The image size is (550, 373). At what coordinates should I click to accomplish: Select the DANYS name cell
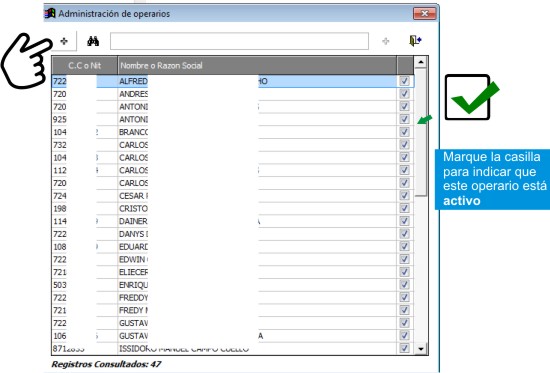click(257, 234)
